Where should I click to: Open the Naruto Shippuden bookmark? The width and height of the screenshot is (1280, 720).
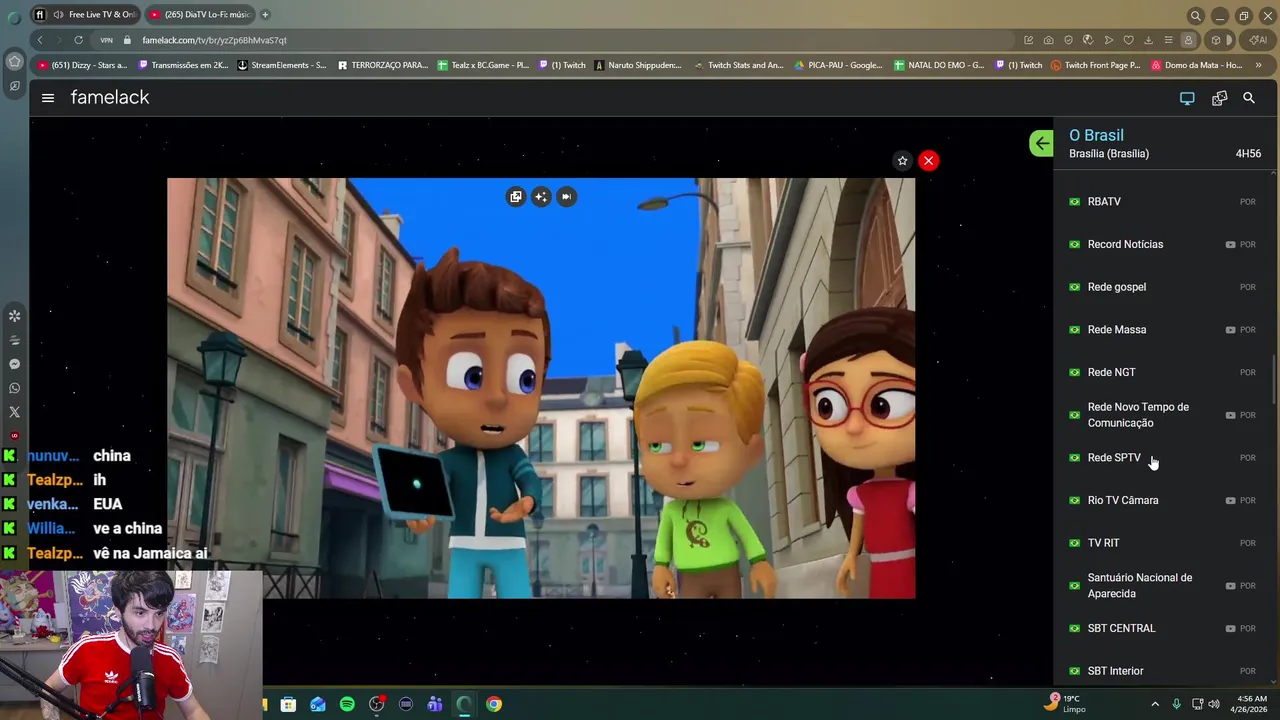(x=638, y=65)
